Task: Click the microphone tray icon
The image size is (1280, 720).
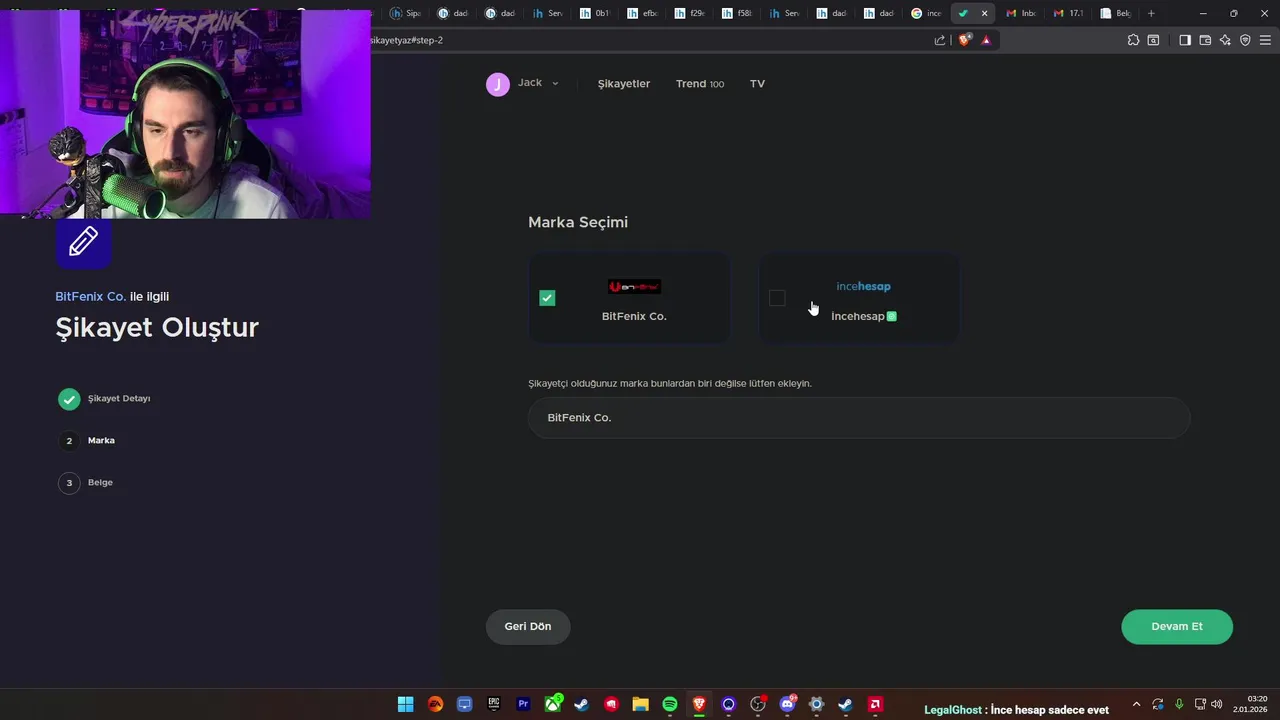Action: click(1179, 704)
